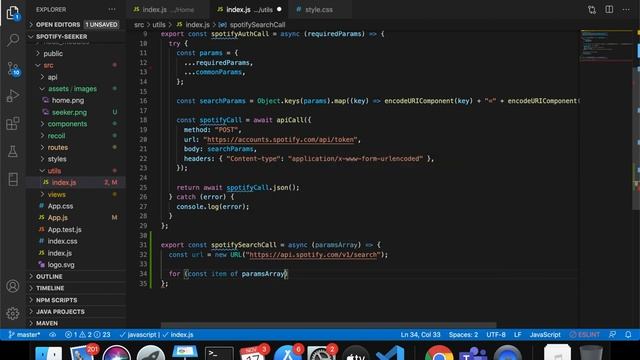This screenshot has height=360, width=640.
Task: Click unsaved dot on index.js utils tab
Action: (x=279, y=9)
